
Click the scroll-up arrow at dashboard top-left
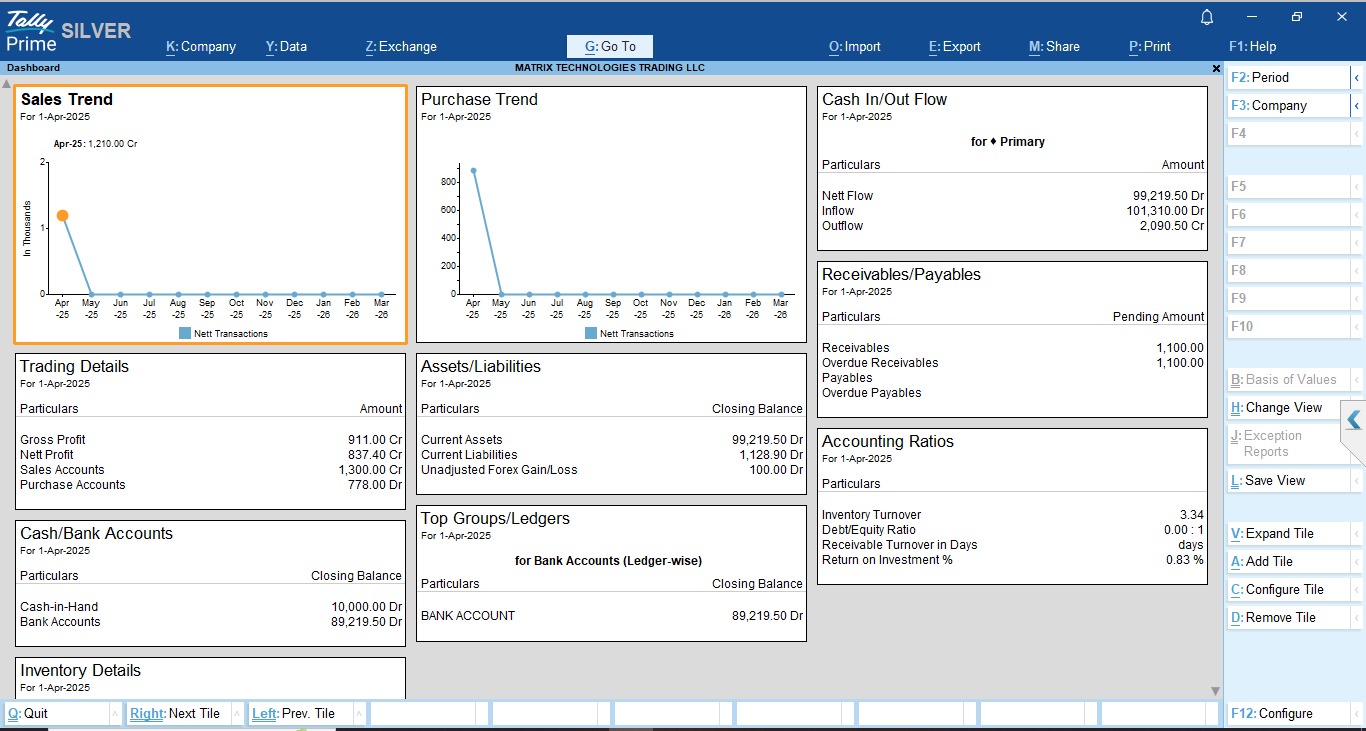coord(7,82)
